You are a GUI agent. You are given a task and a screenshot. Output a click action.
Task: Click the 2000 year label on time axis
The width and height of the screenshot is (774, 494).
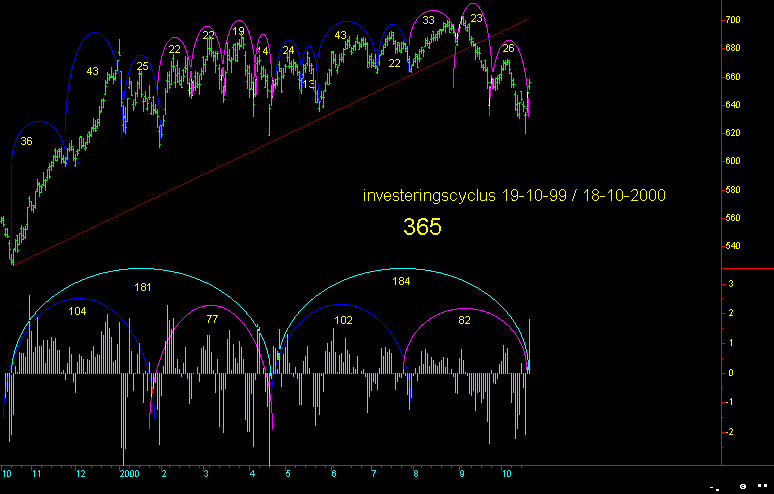click(x=129, y=474)
